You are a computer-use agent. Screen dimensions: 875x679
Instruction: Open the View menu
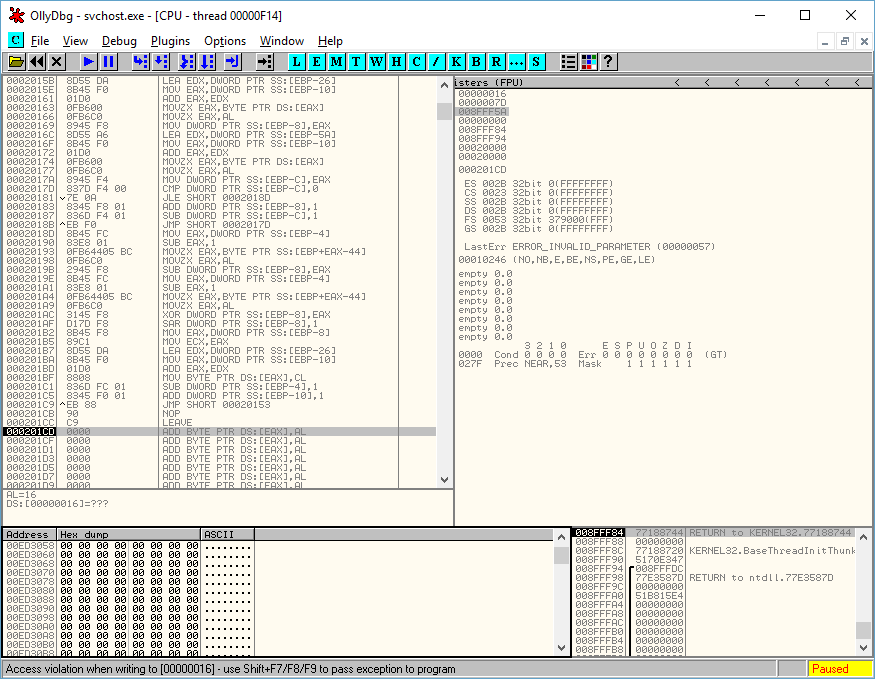coord(75,41)
